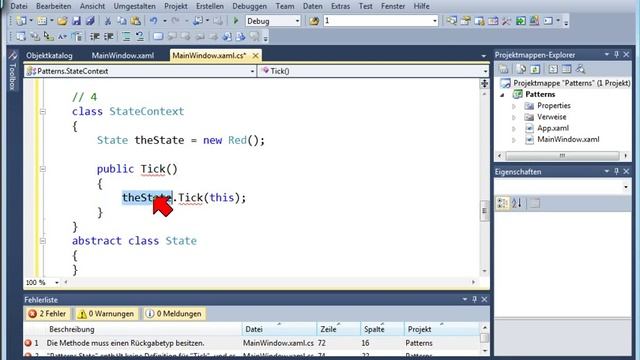Save the current file with floppy icon

76,21
